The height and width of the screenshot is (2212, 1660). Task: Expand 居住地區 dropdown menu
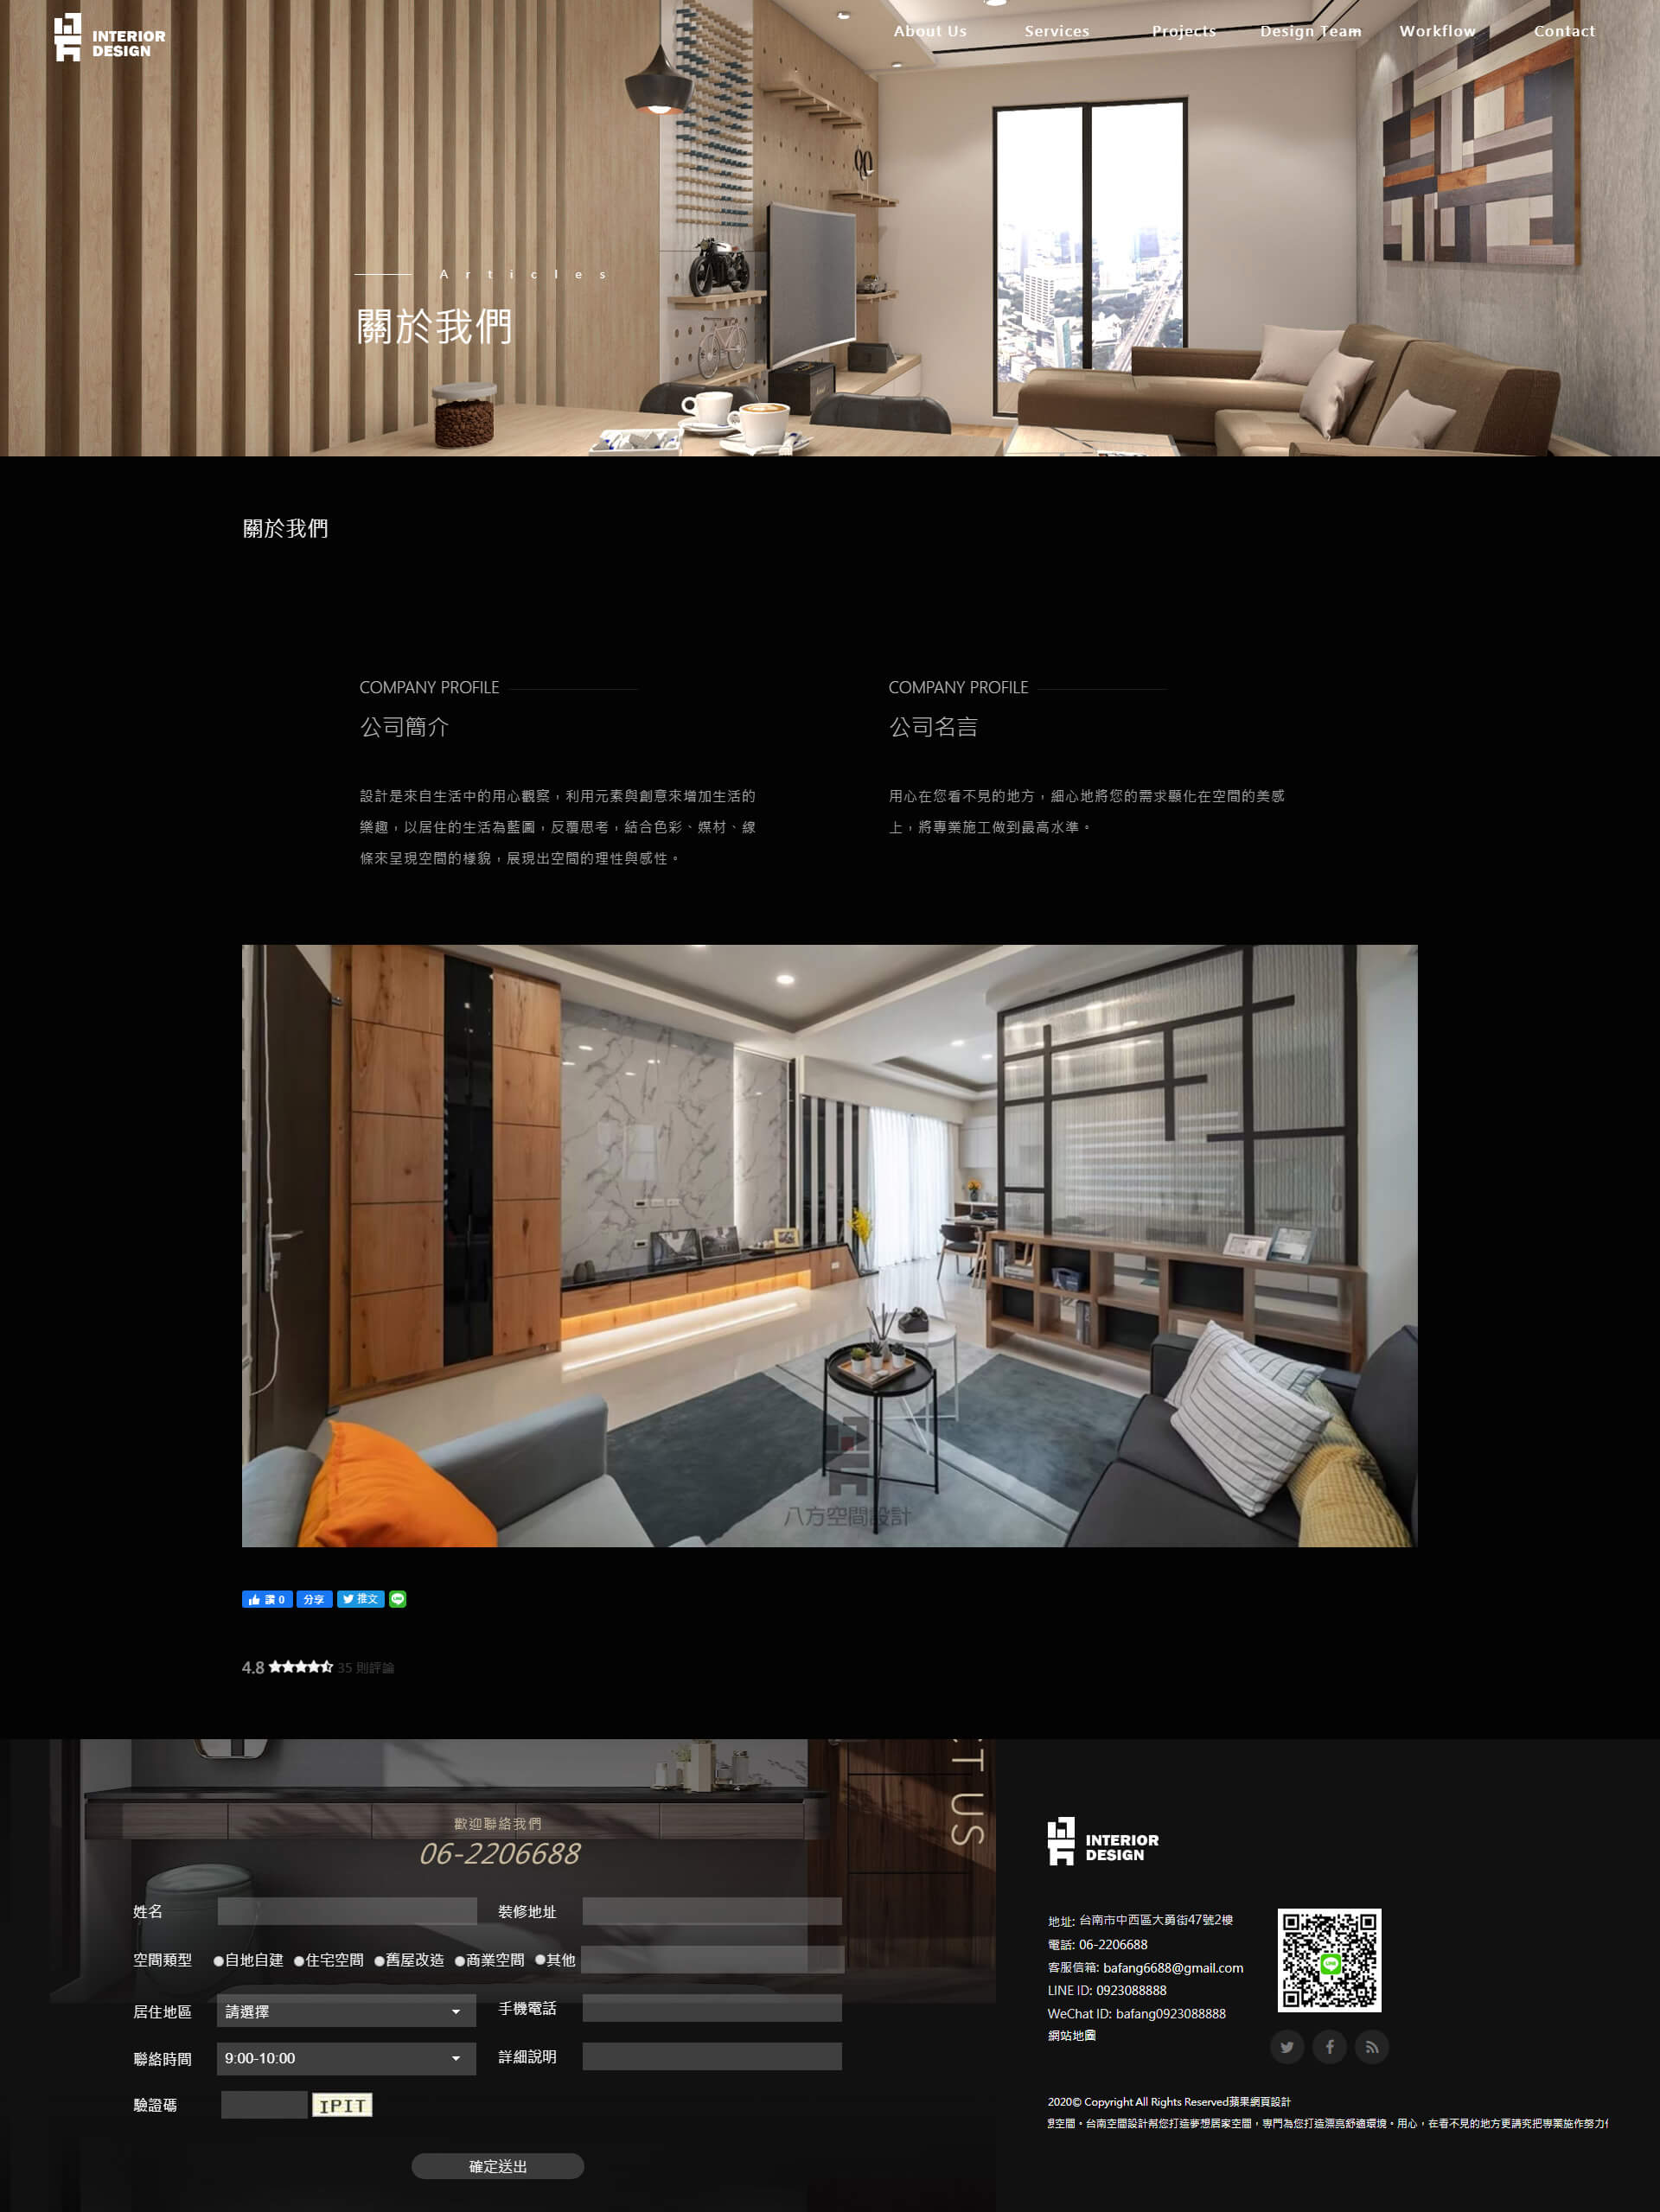[338, 2010]
